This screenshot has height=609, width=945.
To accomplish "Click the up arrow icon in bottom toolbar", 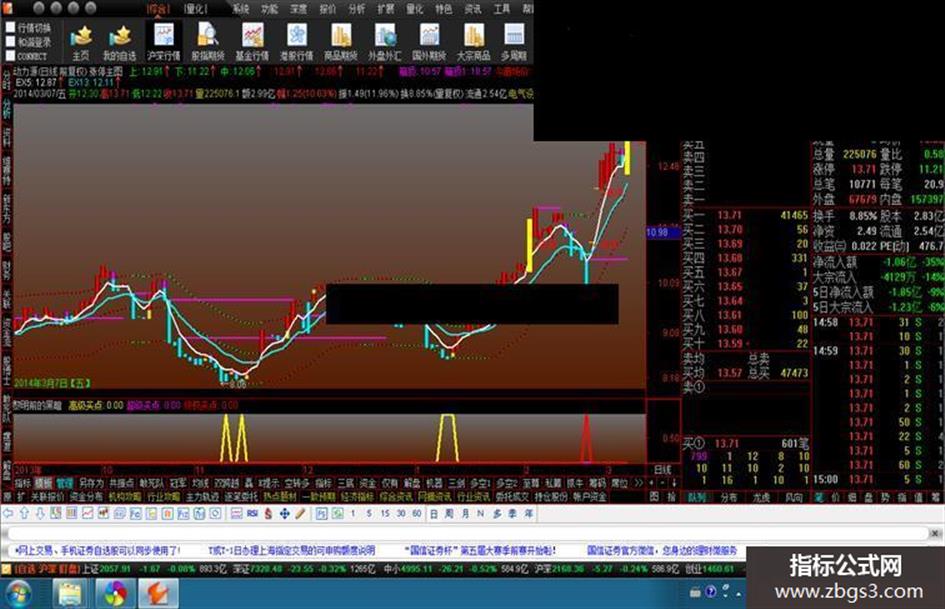I will pos(24,514).
